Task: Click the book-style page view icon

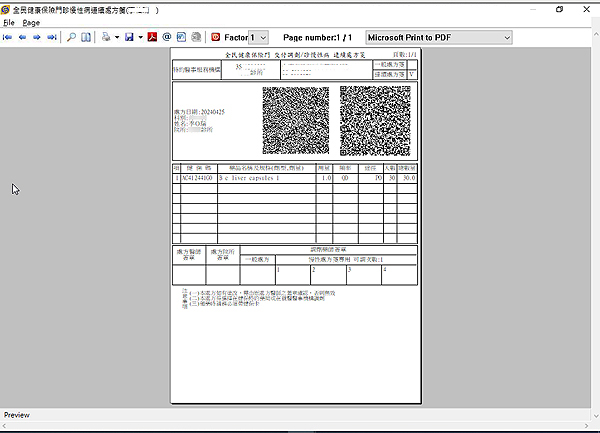Action: click(x=85, y=37)
